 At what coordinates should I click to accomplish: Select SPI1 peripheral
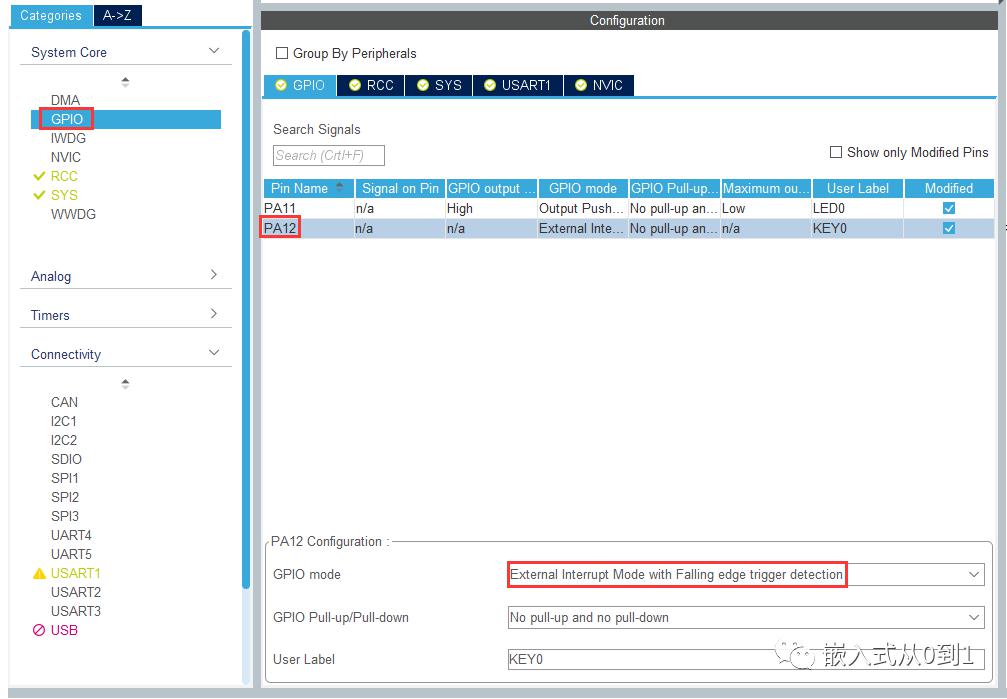[x=65, y=478]
